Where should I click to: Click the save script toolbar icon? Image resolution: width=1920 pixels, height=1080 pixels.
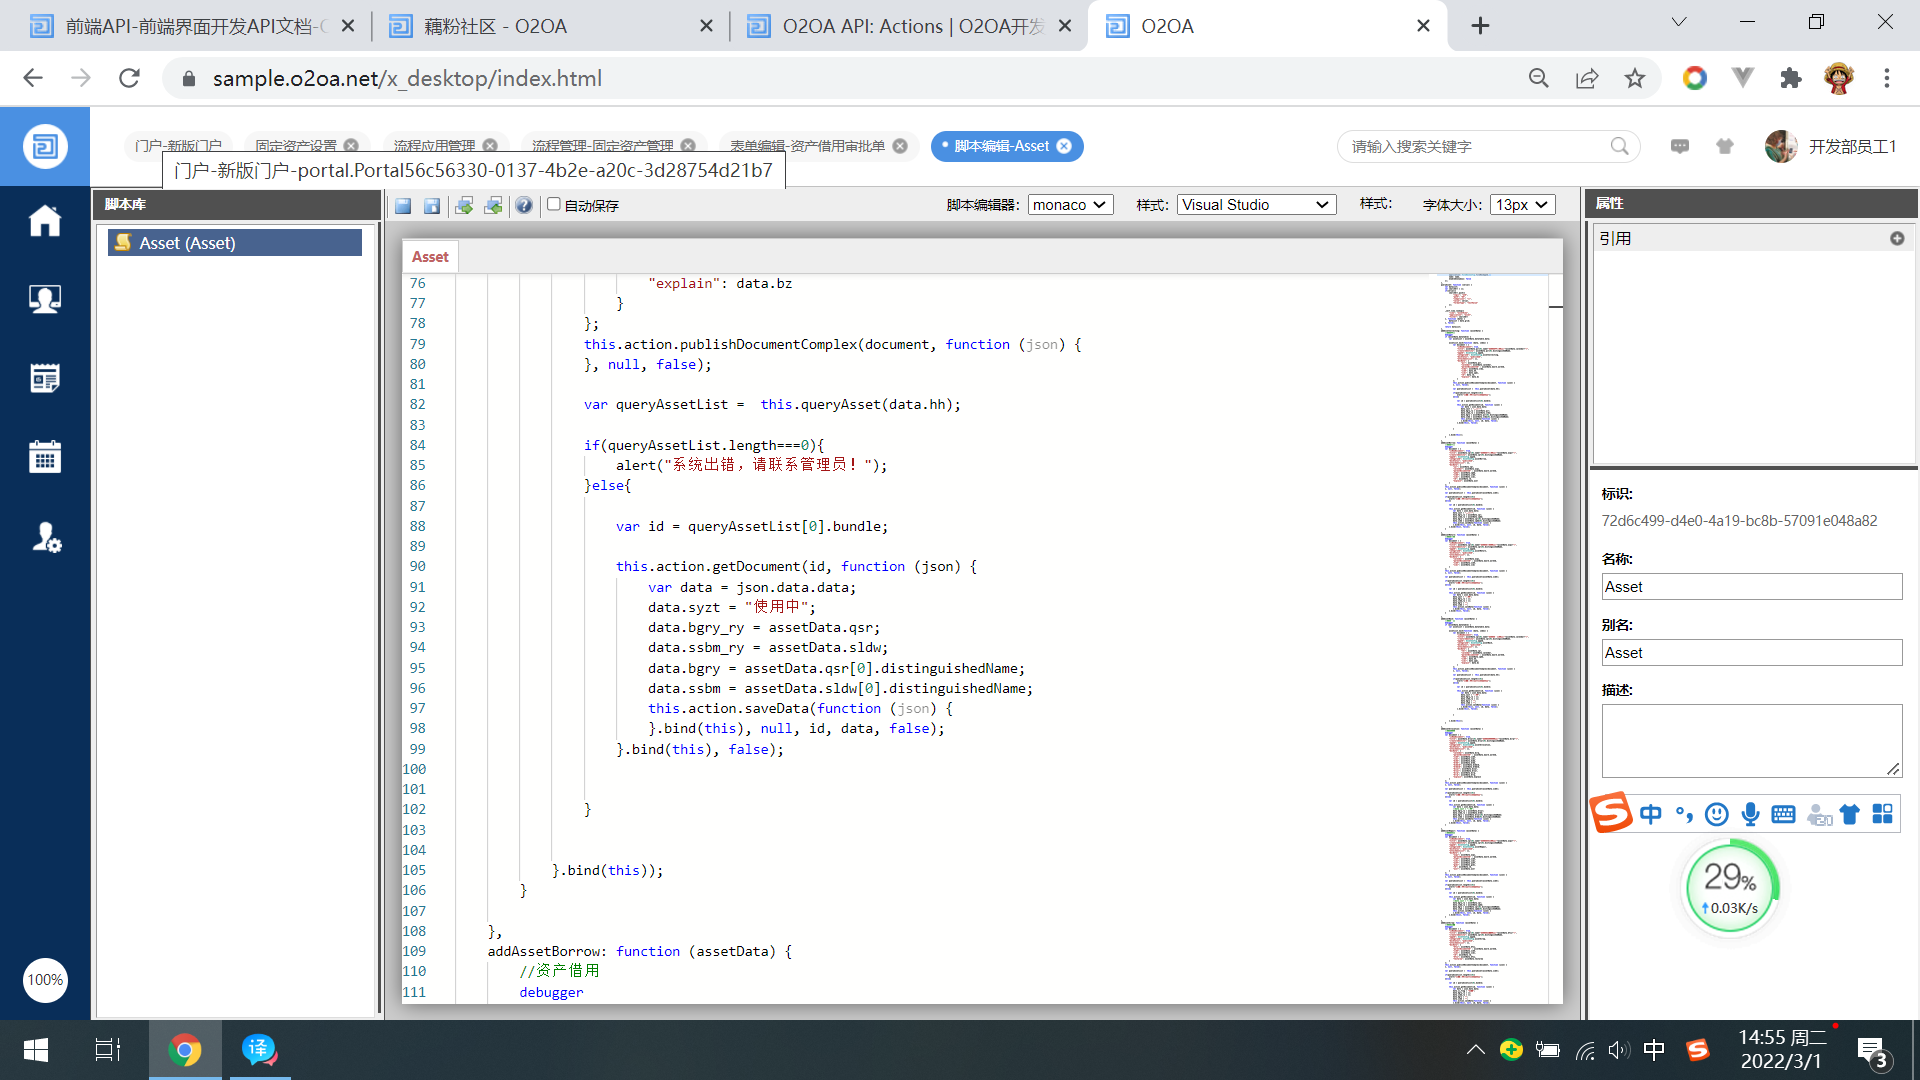tap(403, 205)
